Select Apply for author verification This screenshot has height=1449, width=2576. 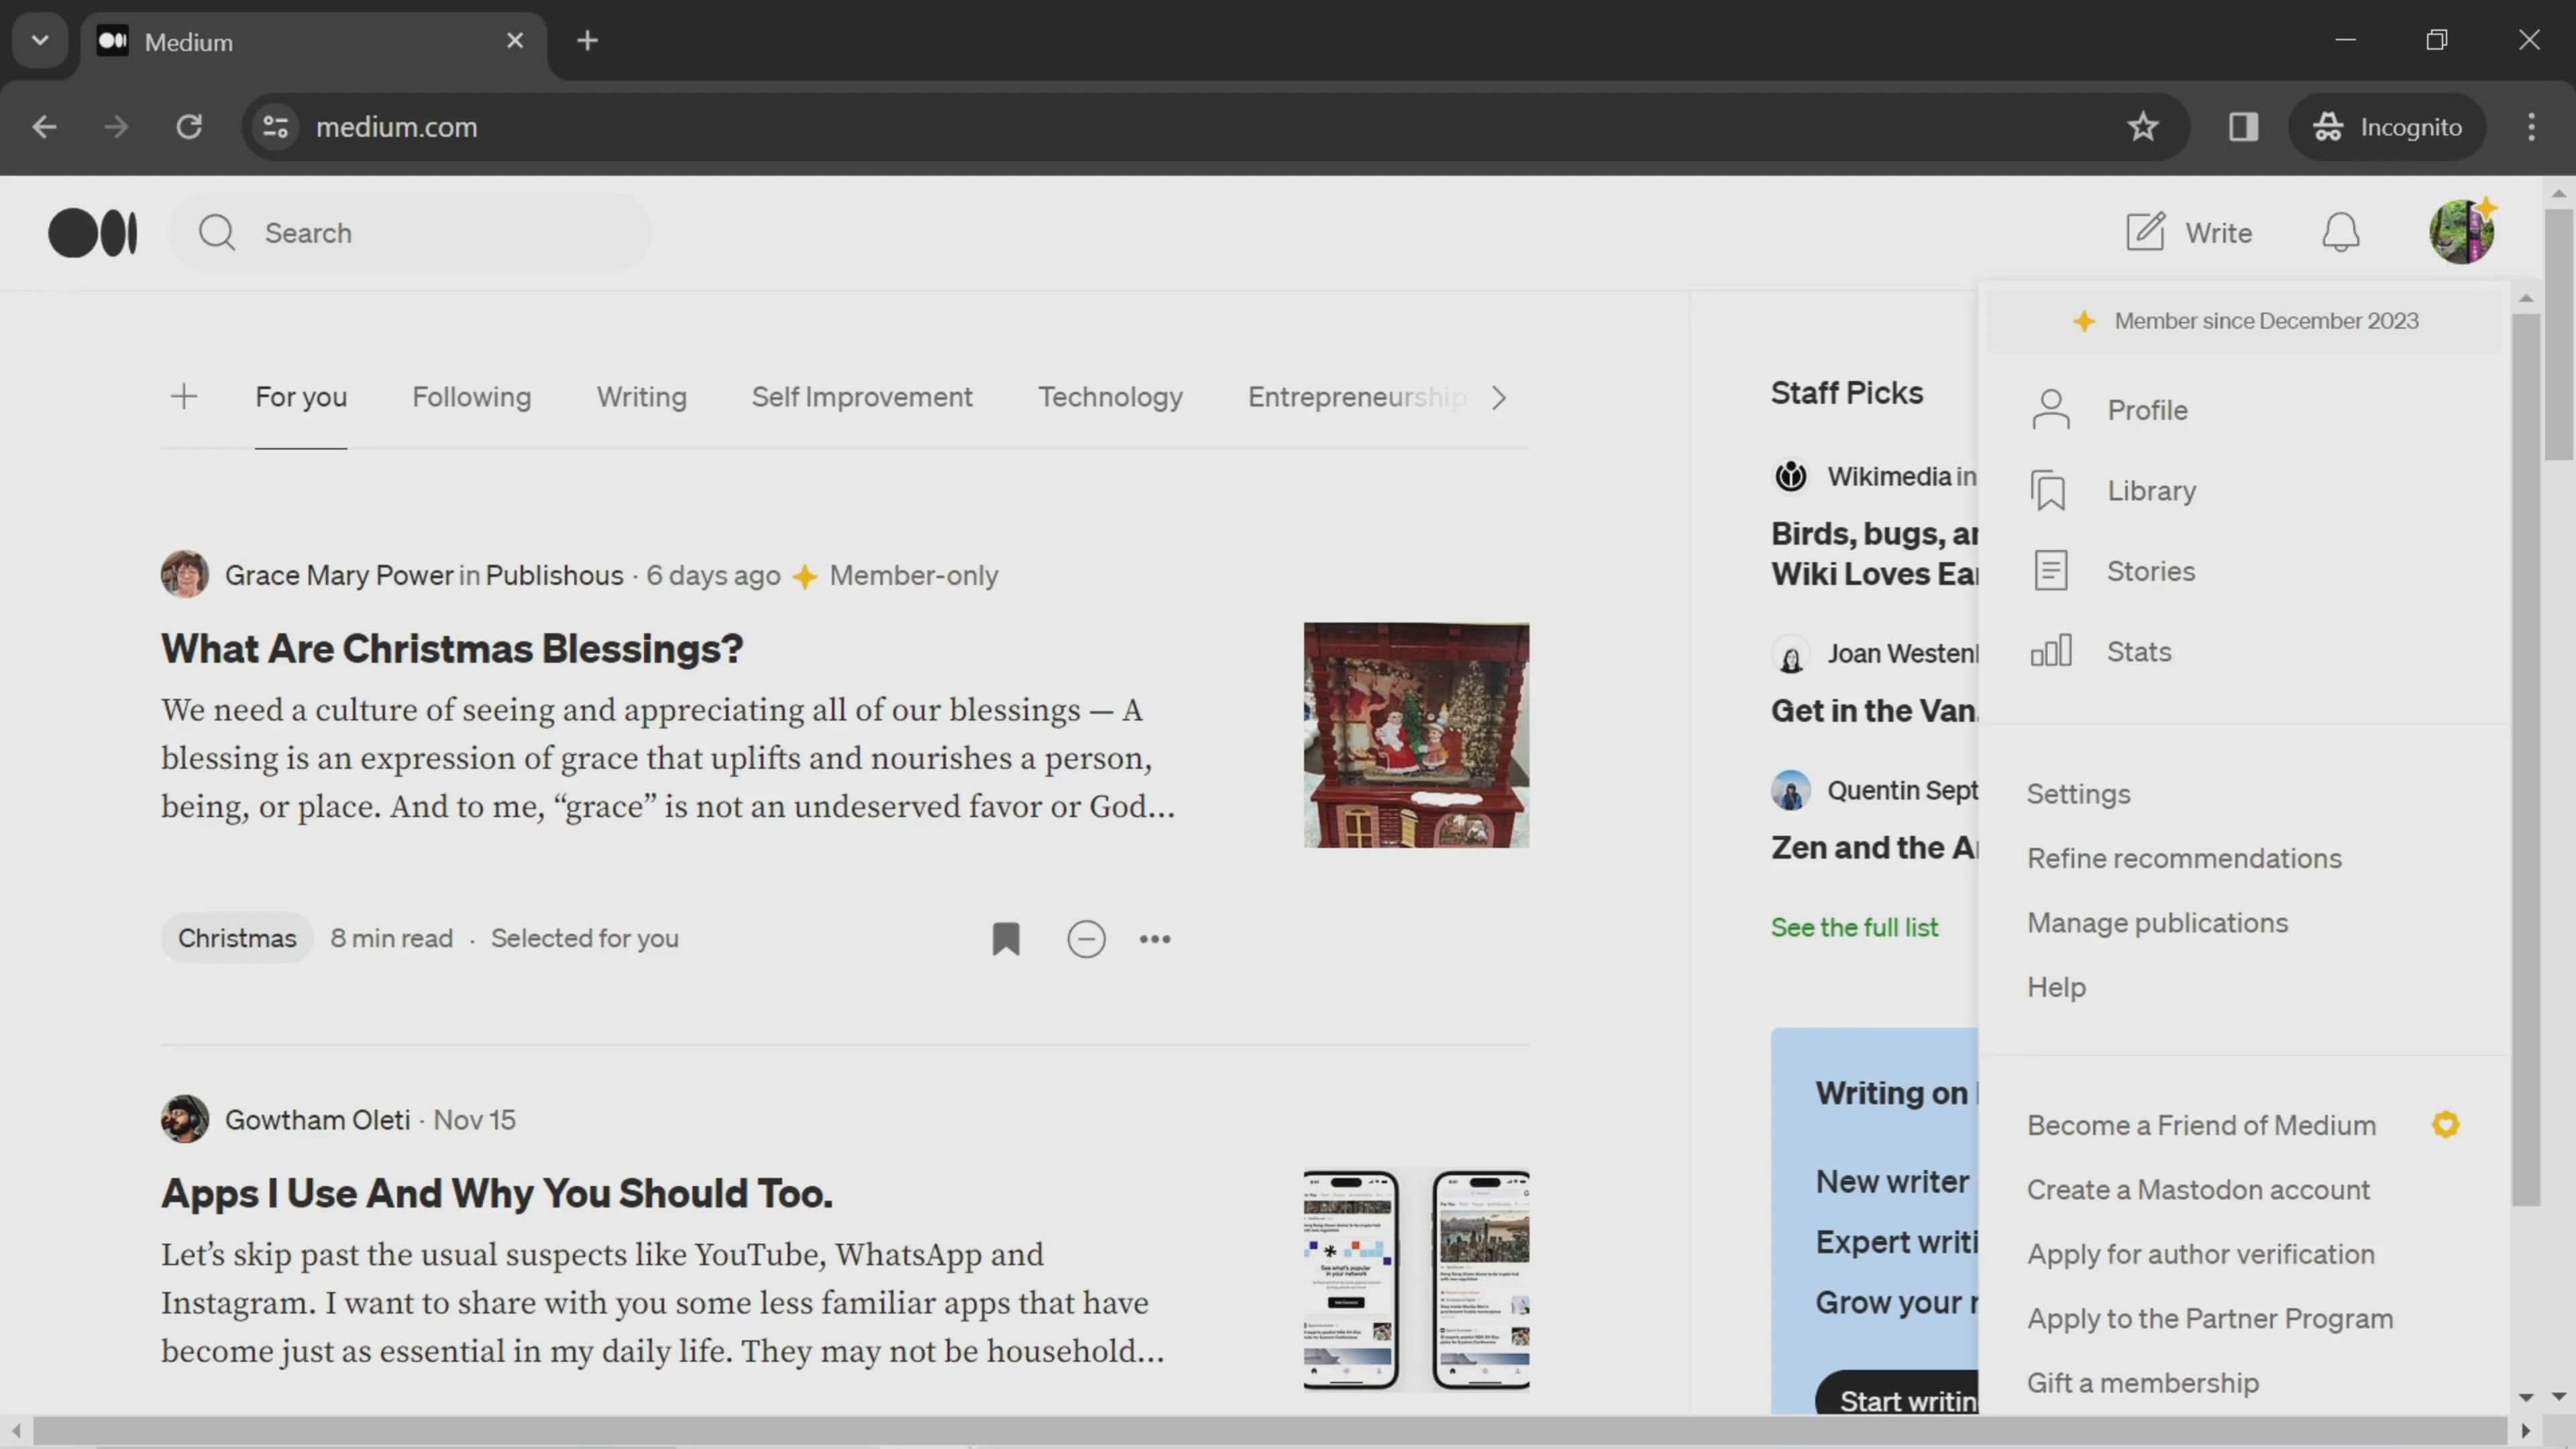(2201, 1254)
